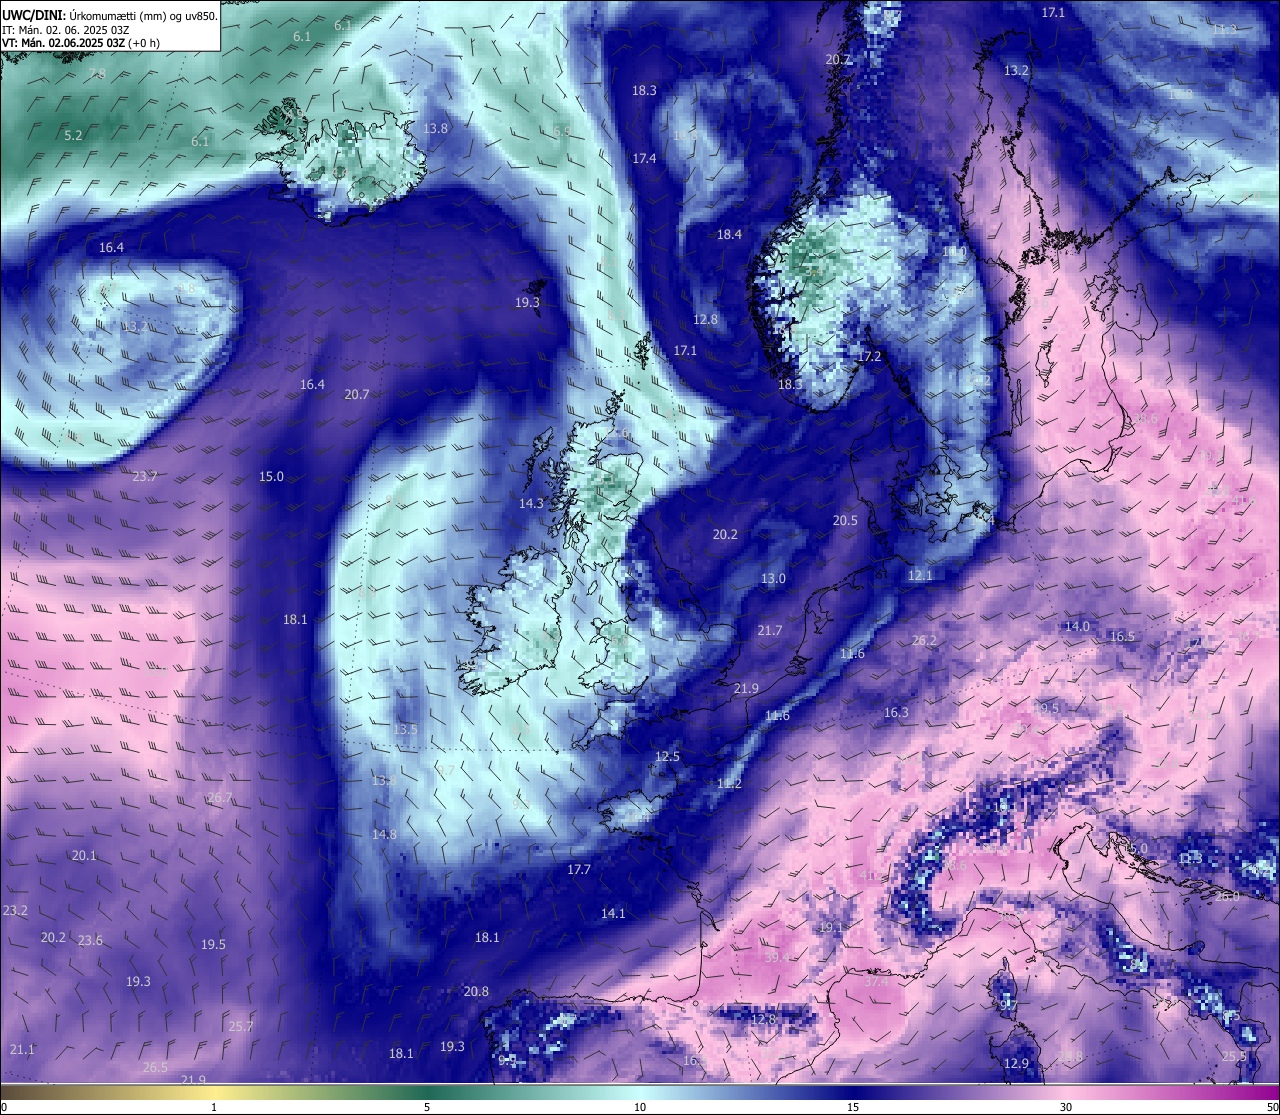Click the 21.7 value off the English coast
The height and width of the screenshot is (1115, 1280).
point(769,630)
